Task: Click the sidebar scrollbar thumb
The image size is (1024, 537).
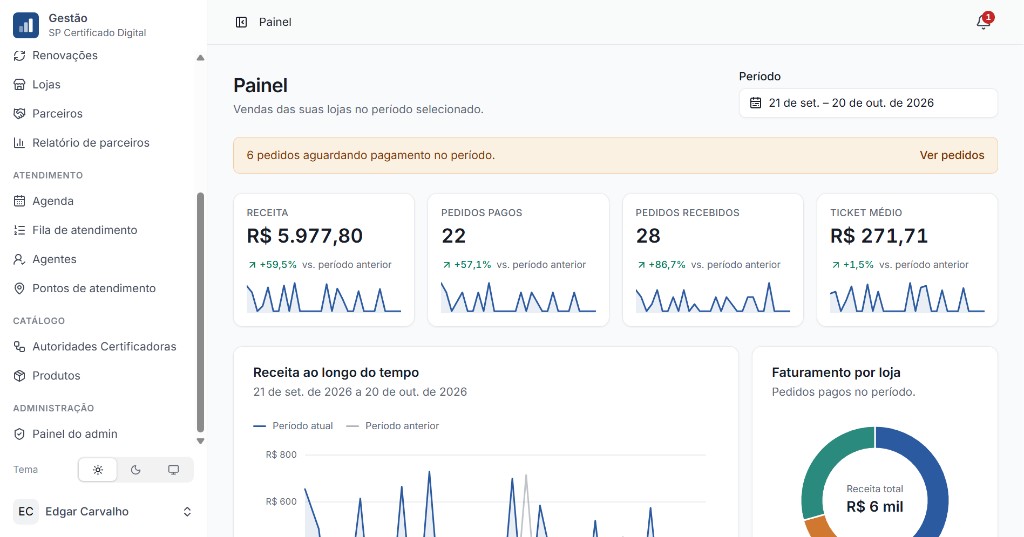Action: 200,312
